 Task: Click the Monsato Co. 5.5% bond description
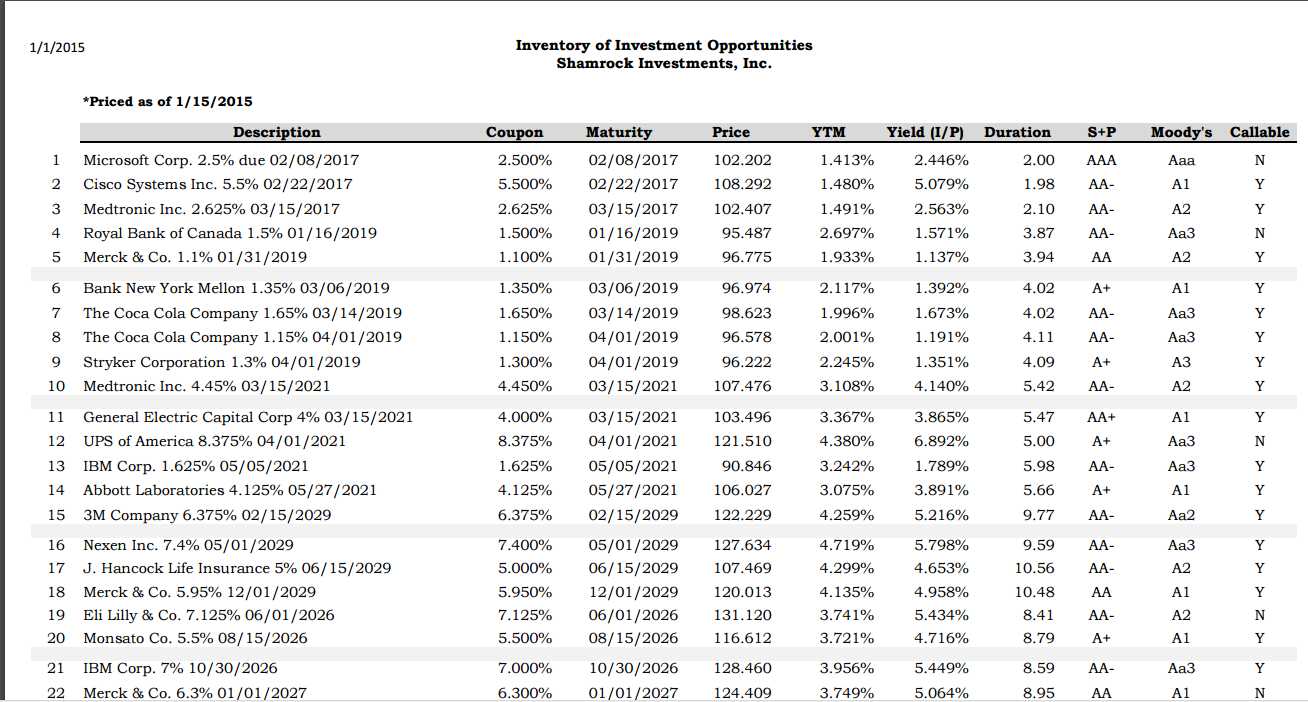[195, 638]
